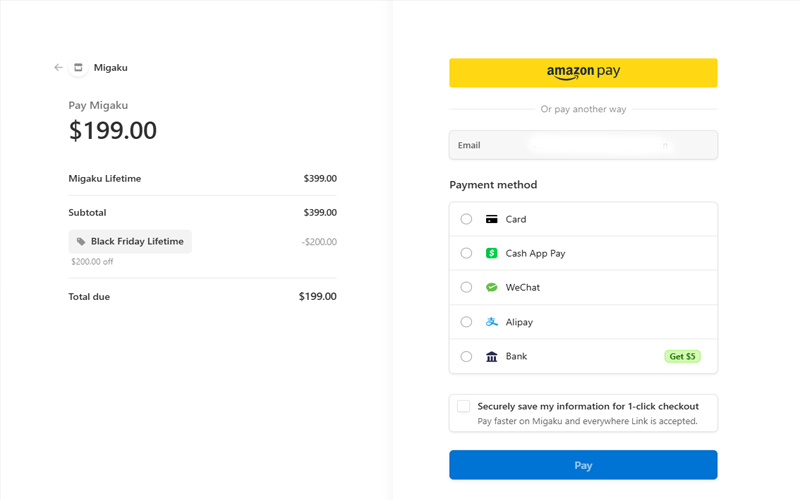
Task: Click the blue Alipay logo icon
Action: [x=491, y=322]
